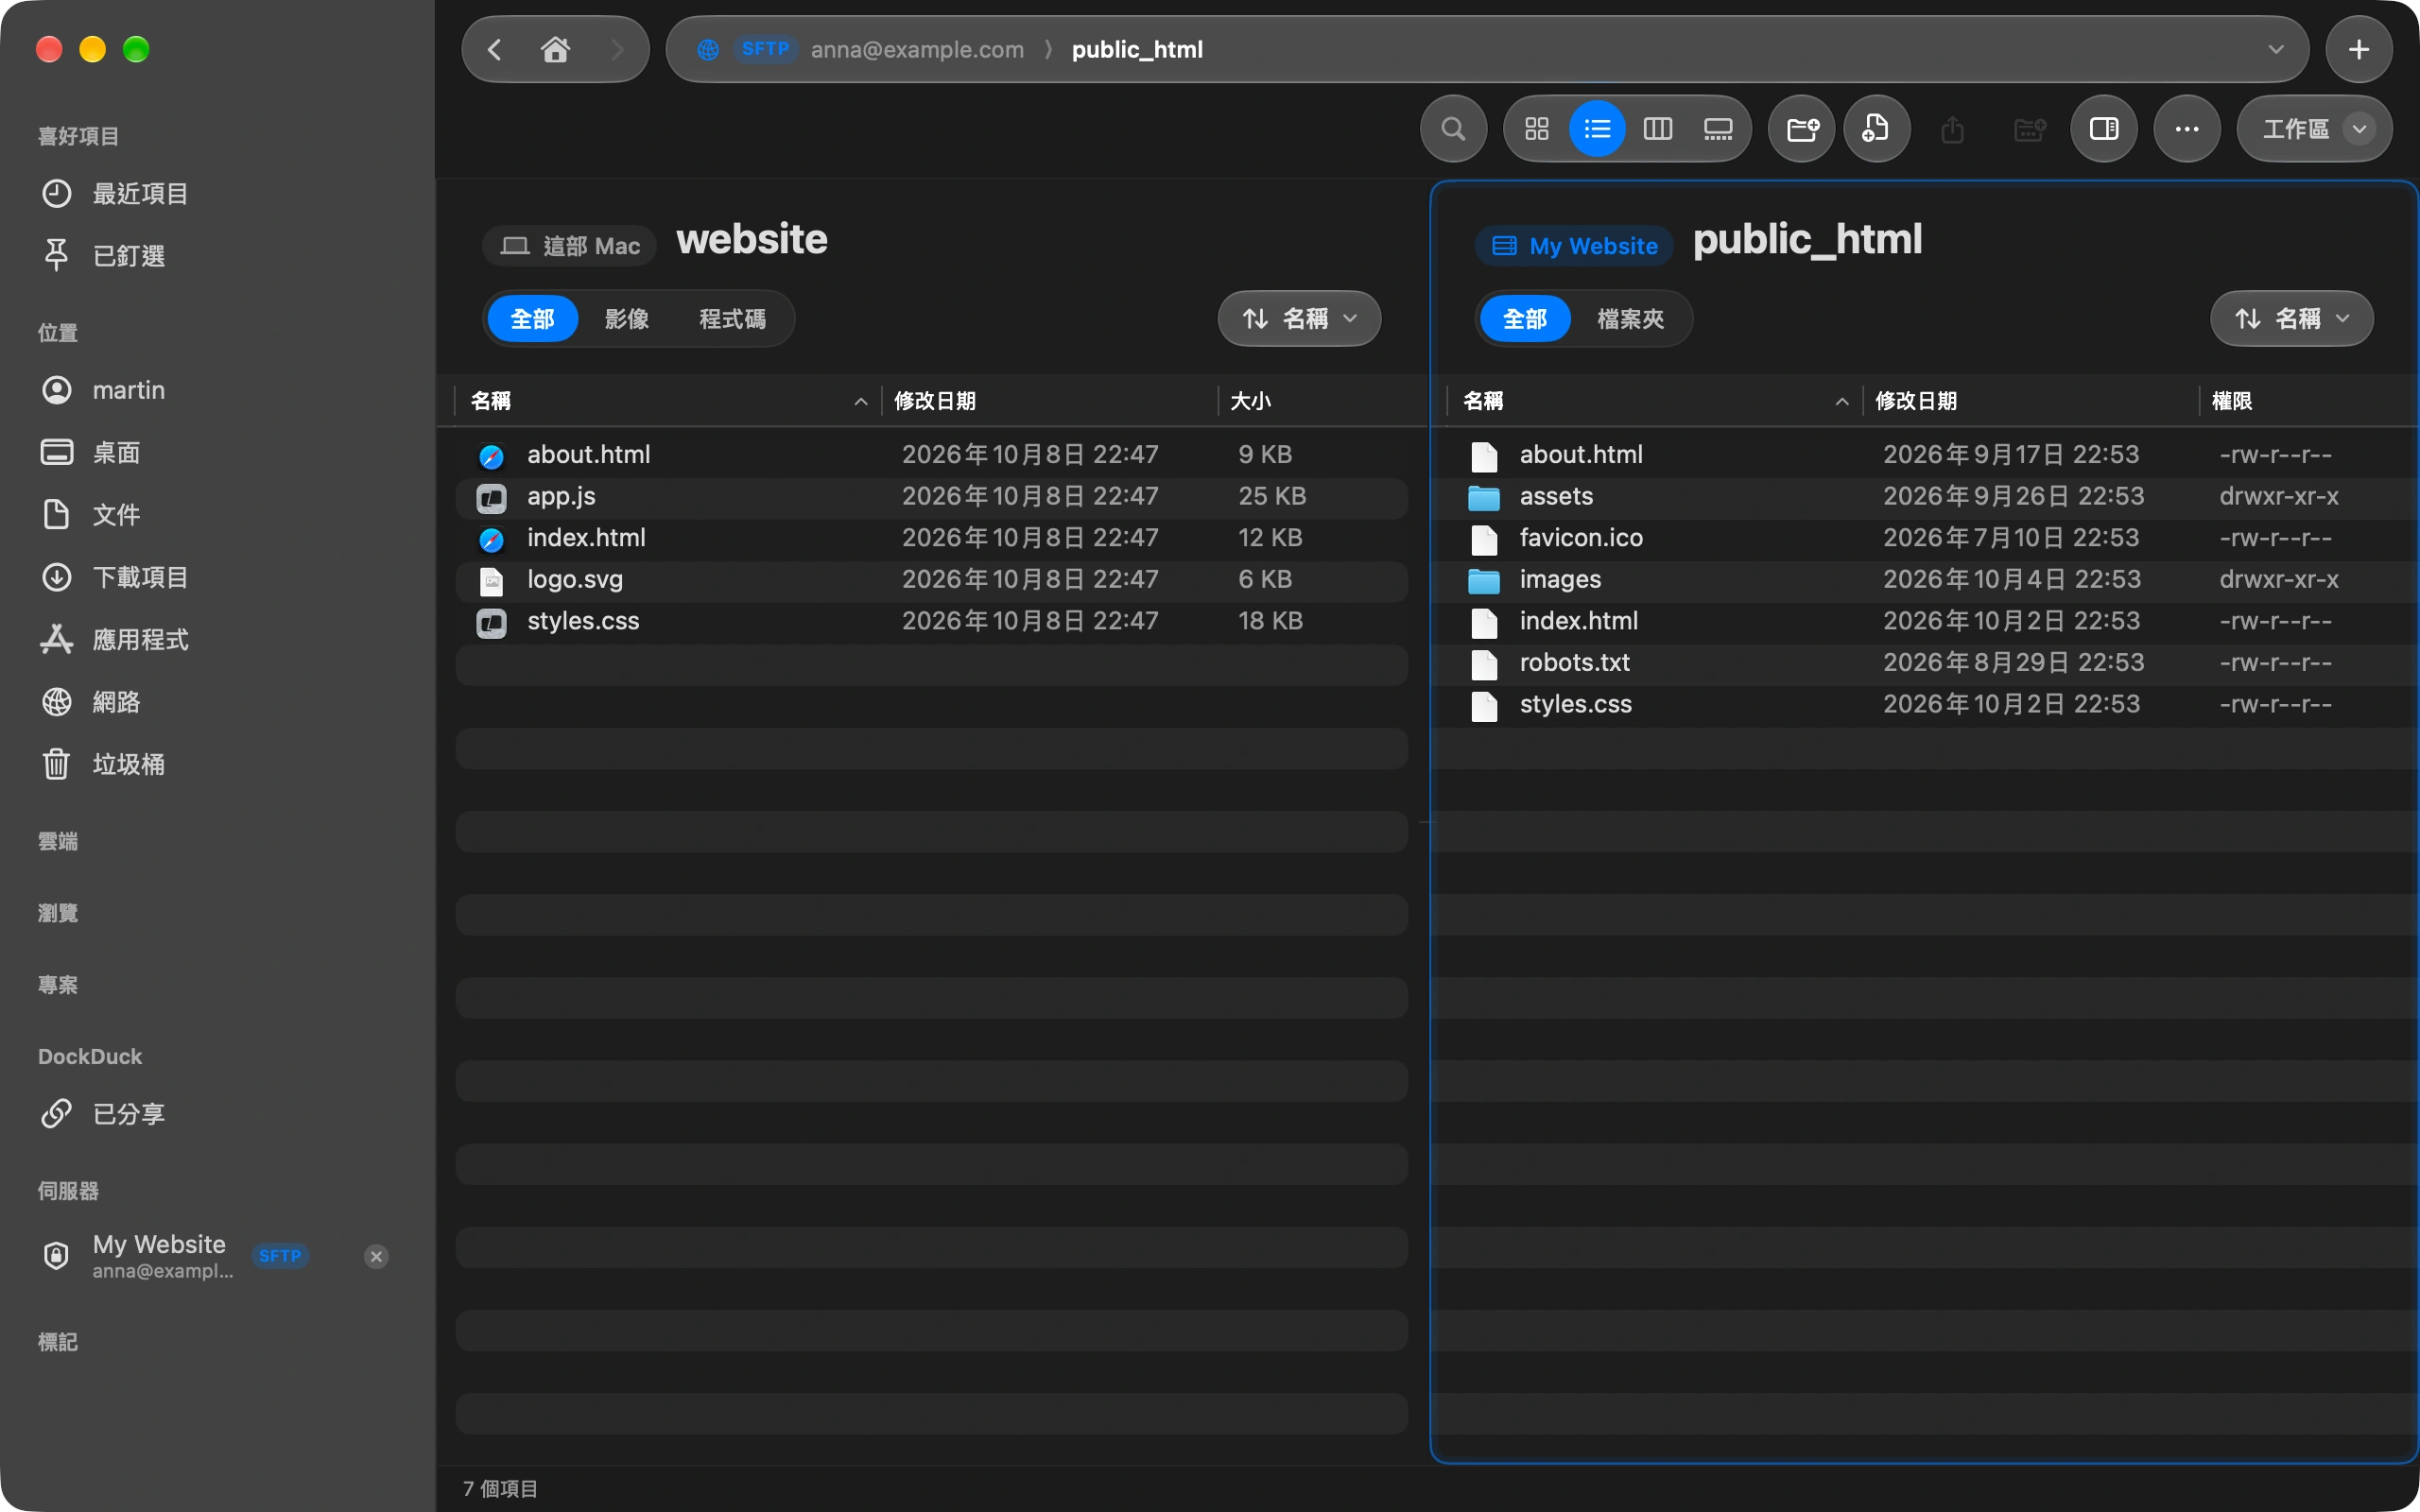
Task: Open the 工作區 workspace dropdown
Action: [2314, 129]
